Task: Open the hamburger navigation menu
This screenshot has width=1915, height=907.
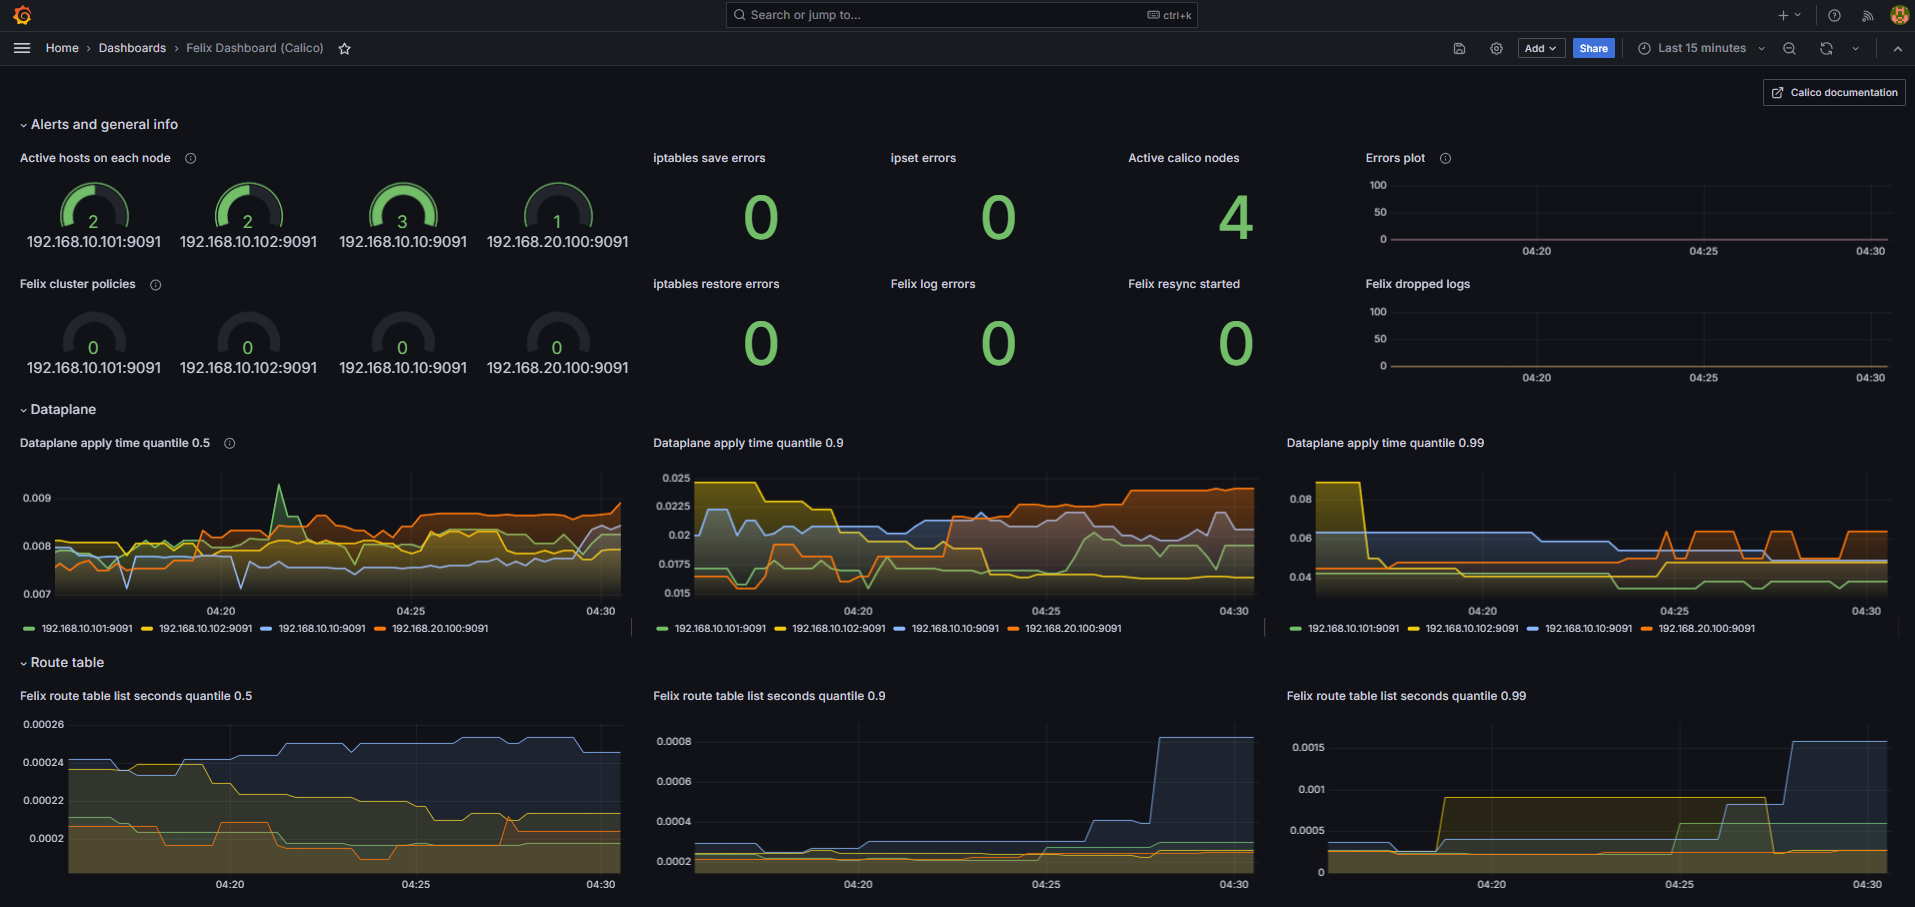Action: pos(22,48)
